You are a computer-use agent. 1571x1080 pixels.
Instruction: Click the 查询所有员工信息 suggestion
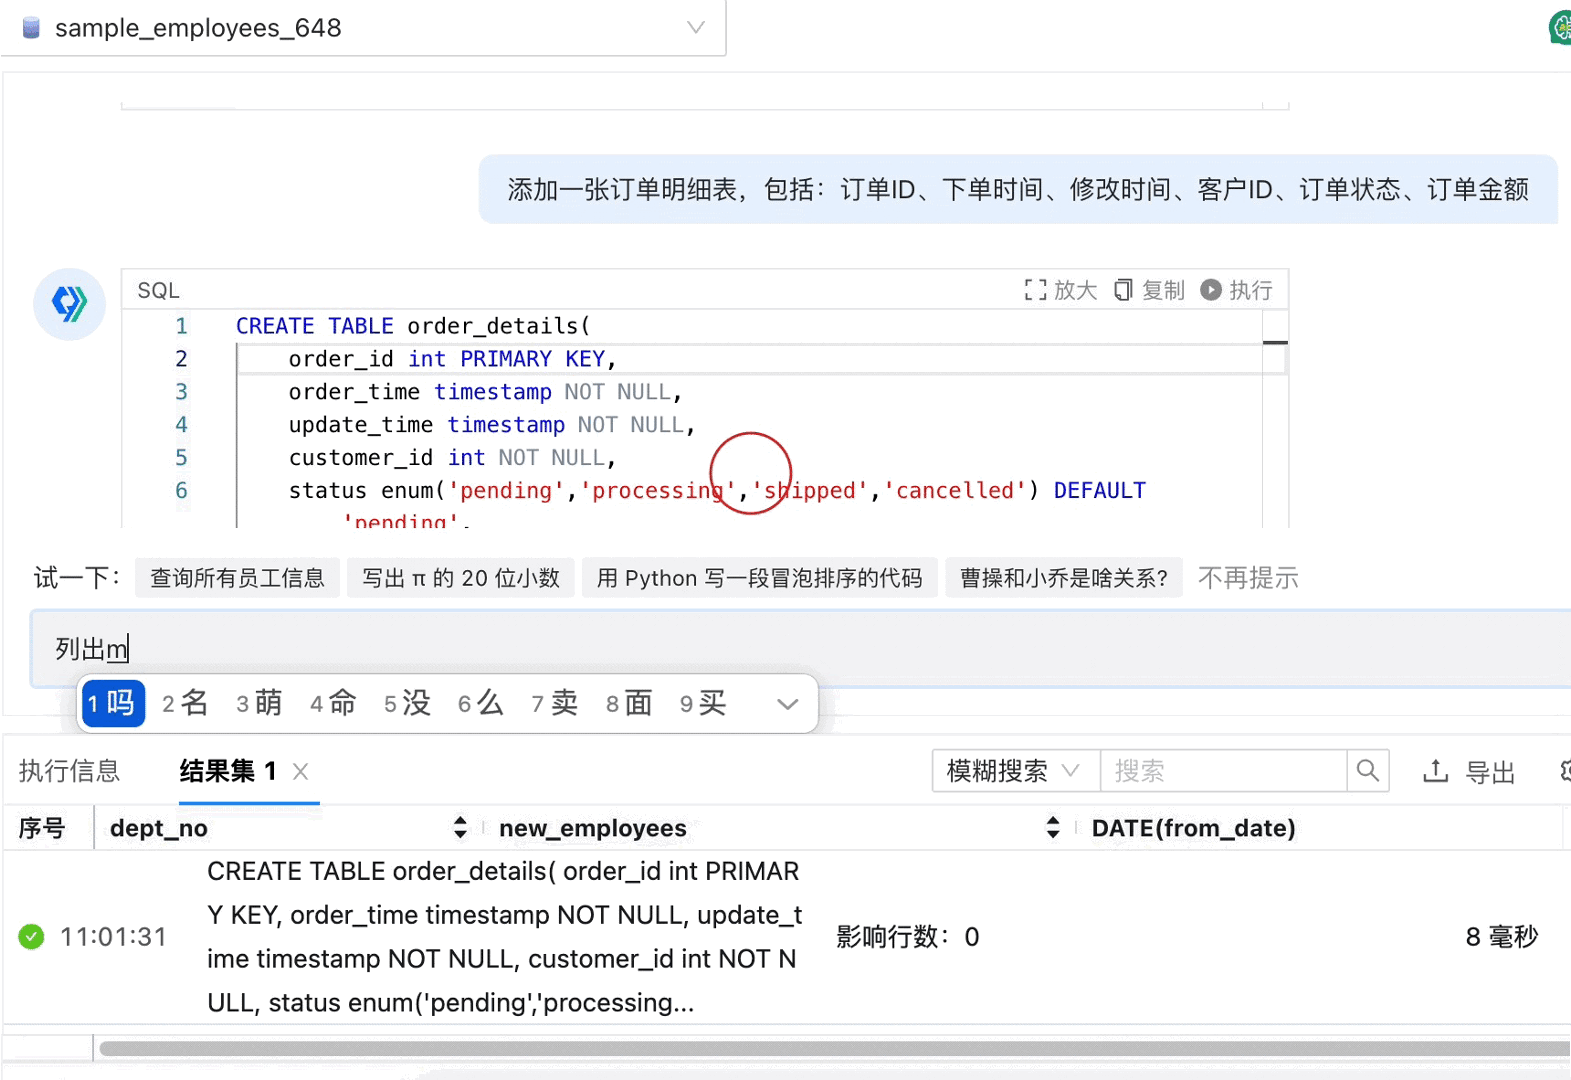237,578
